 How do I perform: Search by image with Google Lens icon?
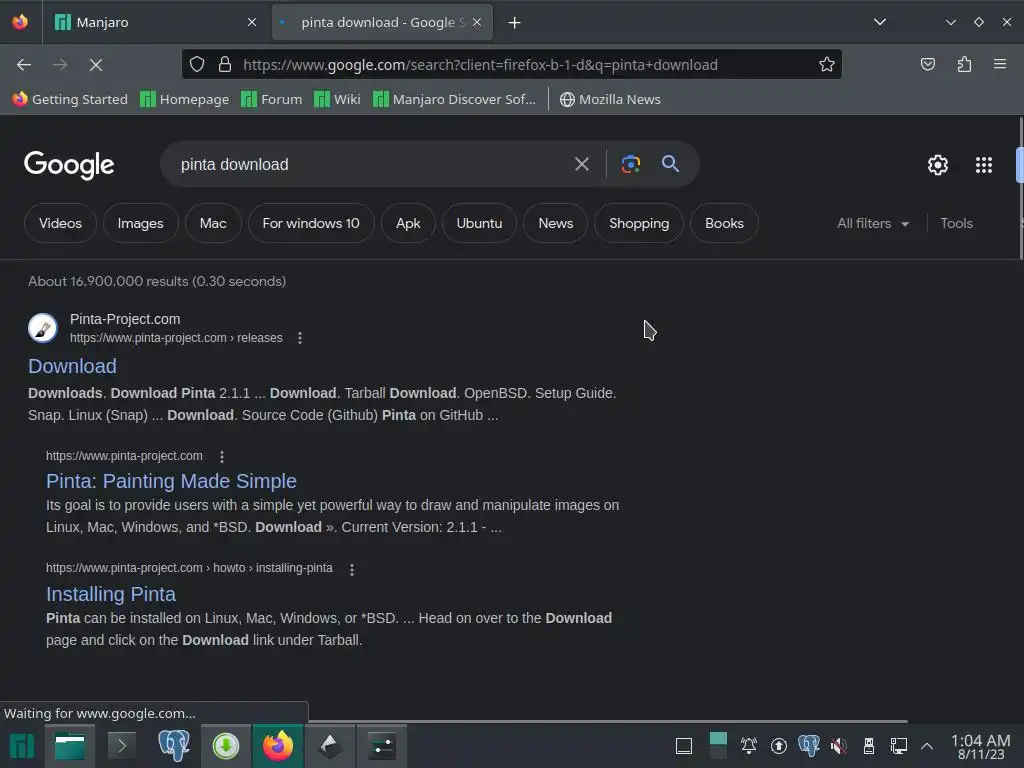[x=630, y=165]
